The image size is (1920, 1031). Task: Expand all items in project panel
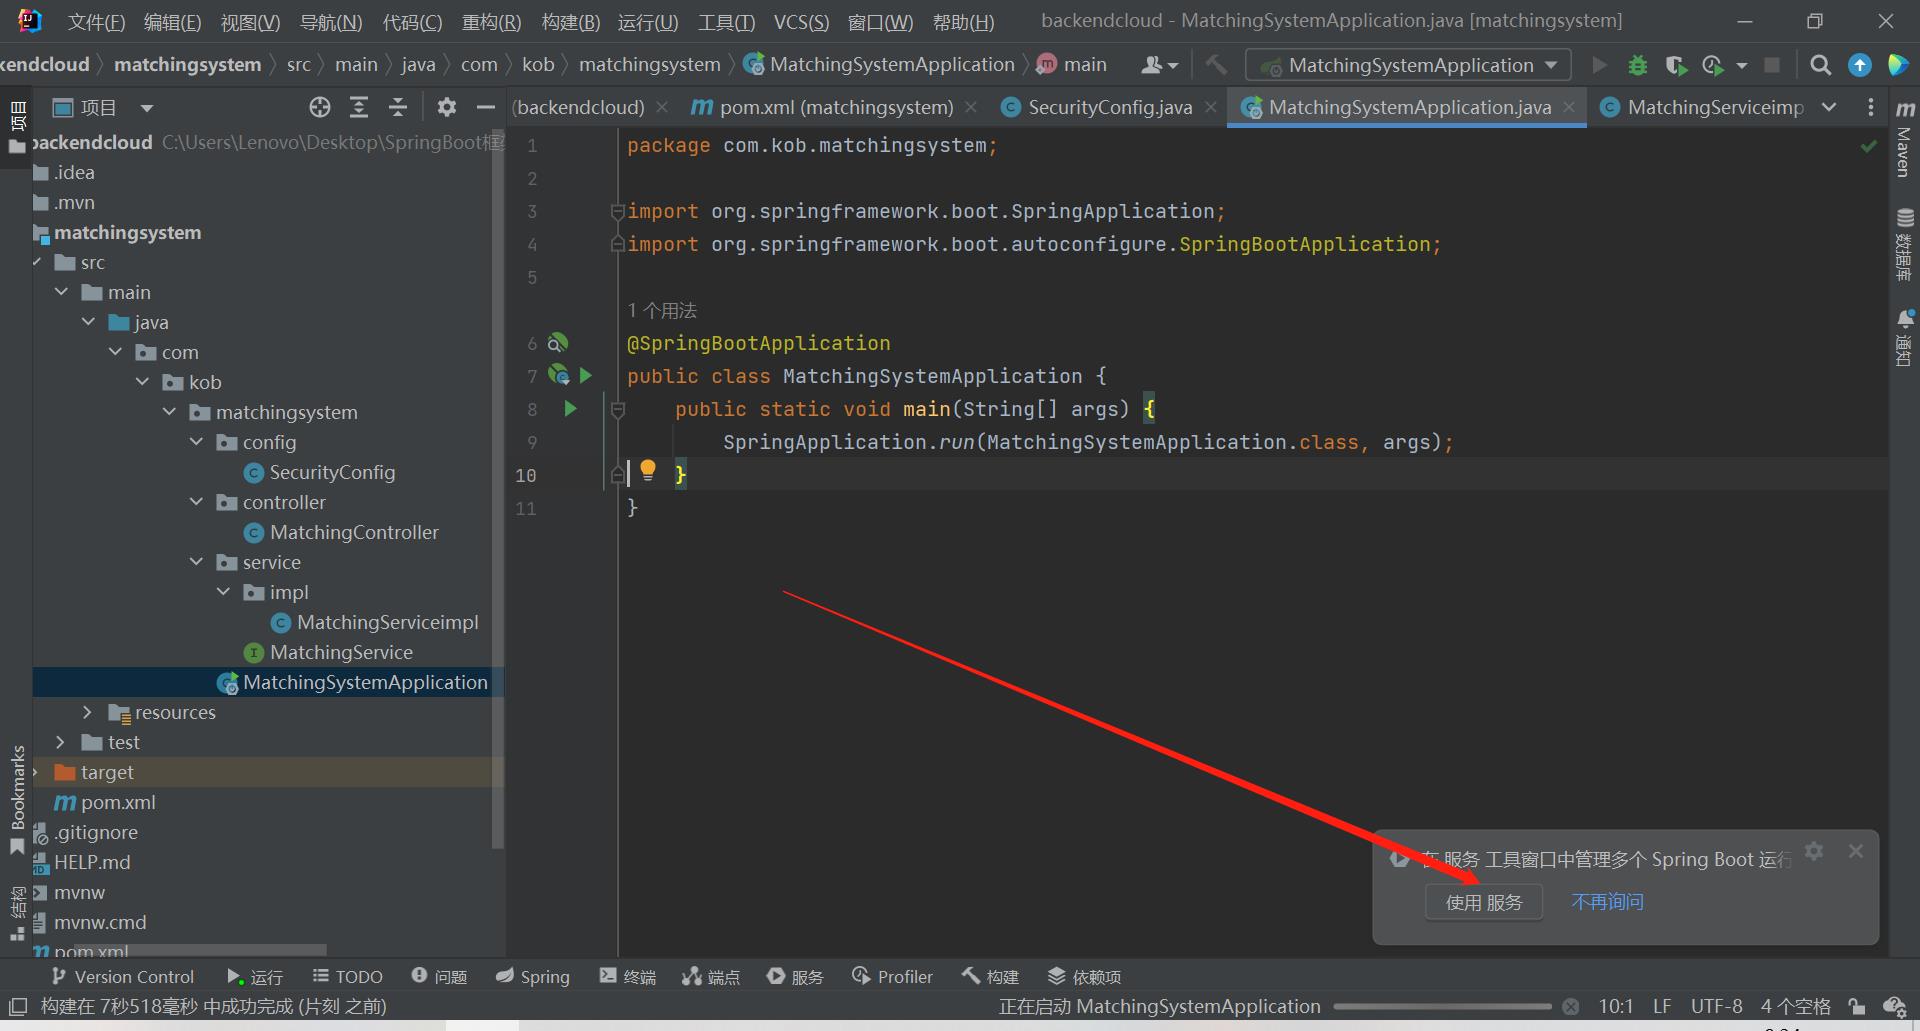(359, 107)
